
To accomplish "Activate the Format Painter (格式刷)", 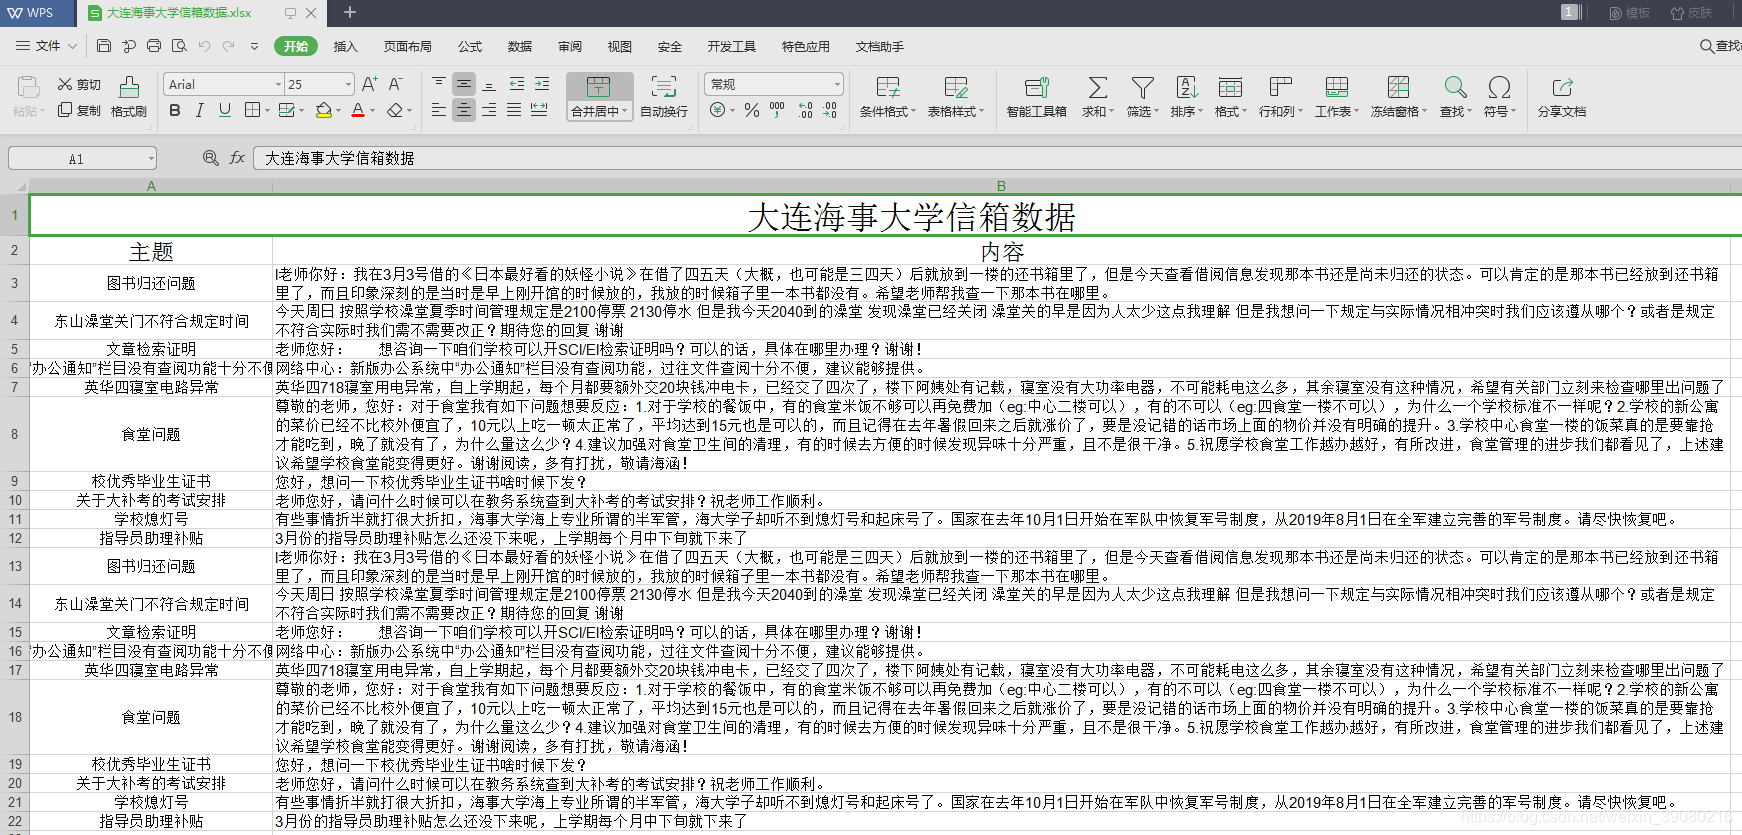I will 129,97.
